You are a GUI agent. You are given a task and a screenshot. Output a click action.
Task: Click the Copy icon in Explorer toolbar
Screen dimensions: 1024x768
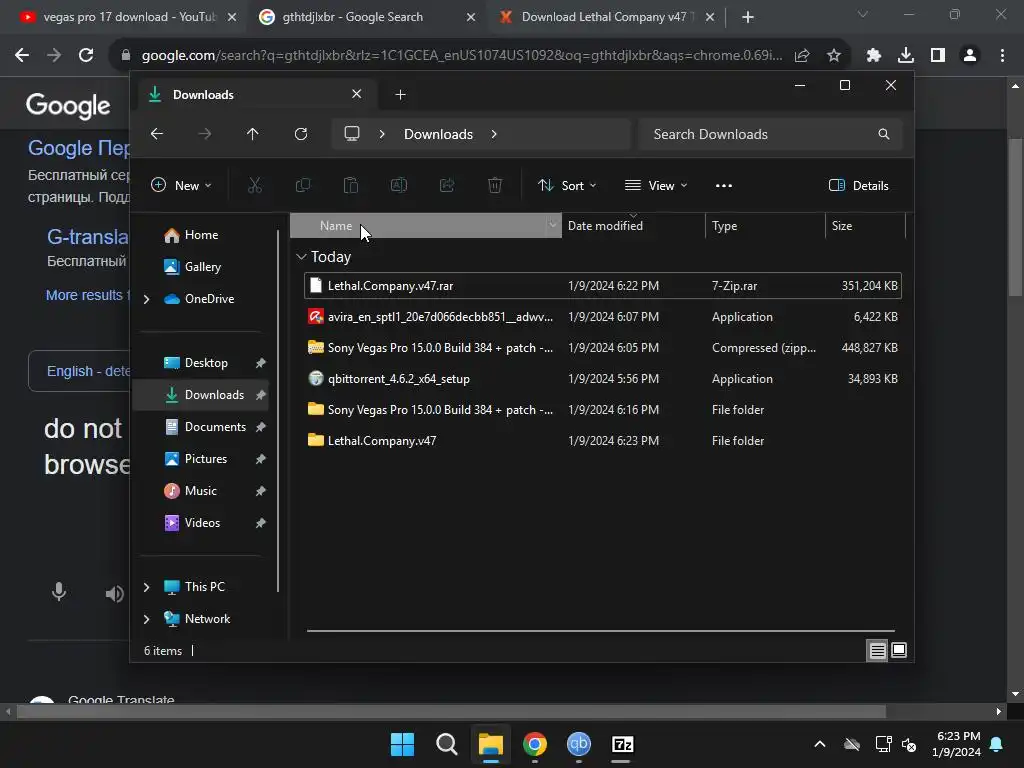pyautogui.click(x=302, y=185)
